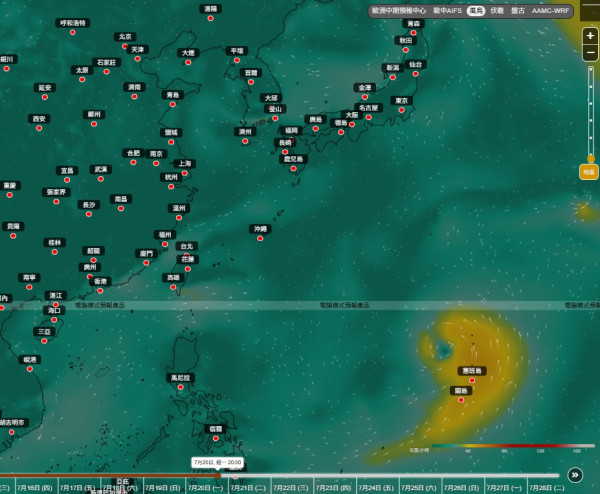Select the 馬尼拉 city marker
Screen dimensions: 600x494
click(180, 387)
